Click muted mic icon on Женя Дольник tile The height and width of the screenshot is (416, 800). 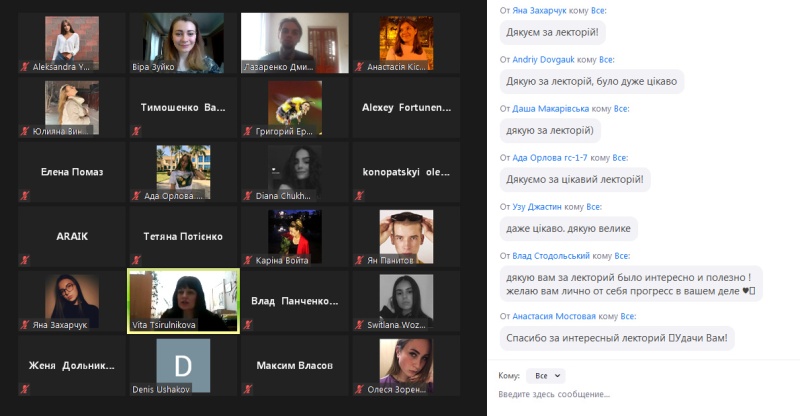coord(24,389)
